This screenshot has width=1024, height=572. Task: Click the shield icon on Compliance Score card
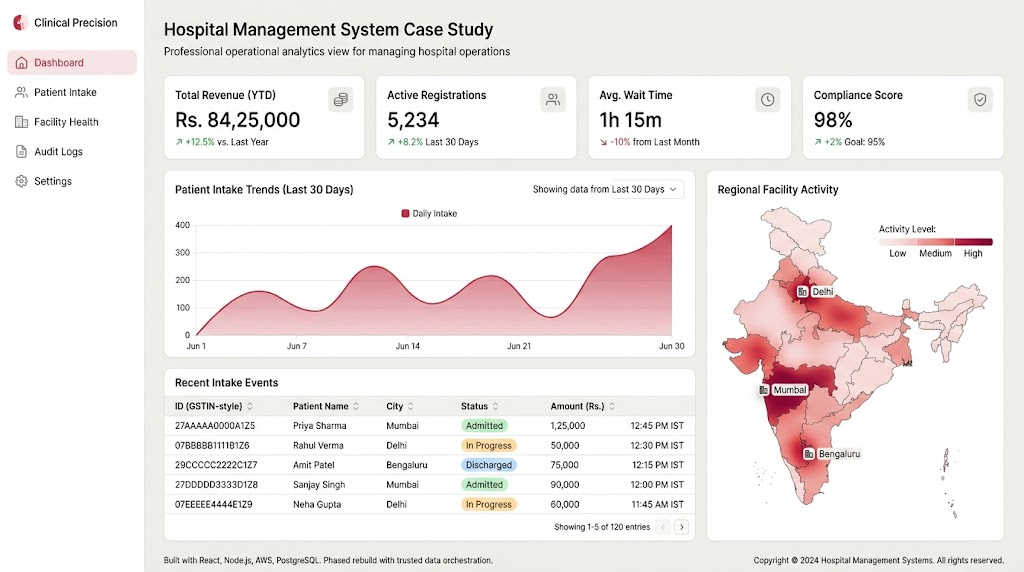click(980, 99)
